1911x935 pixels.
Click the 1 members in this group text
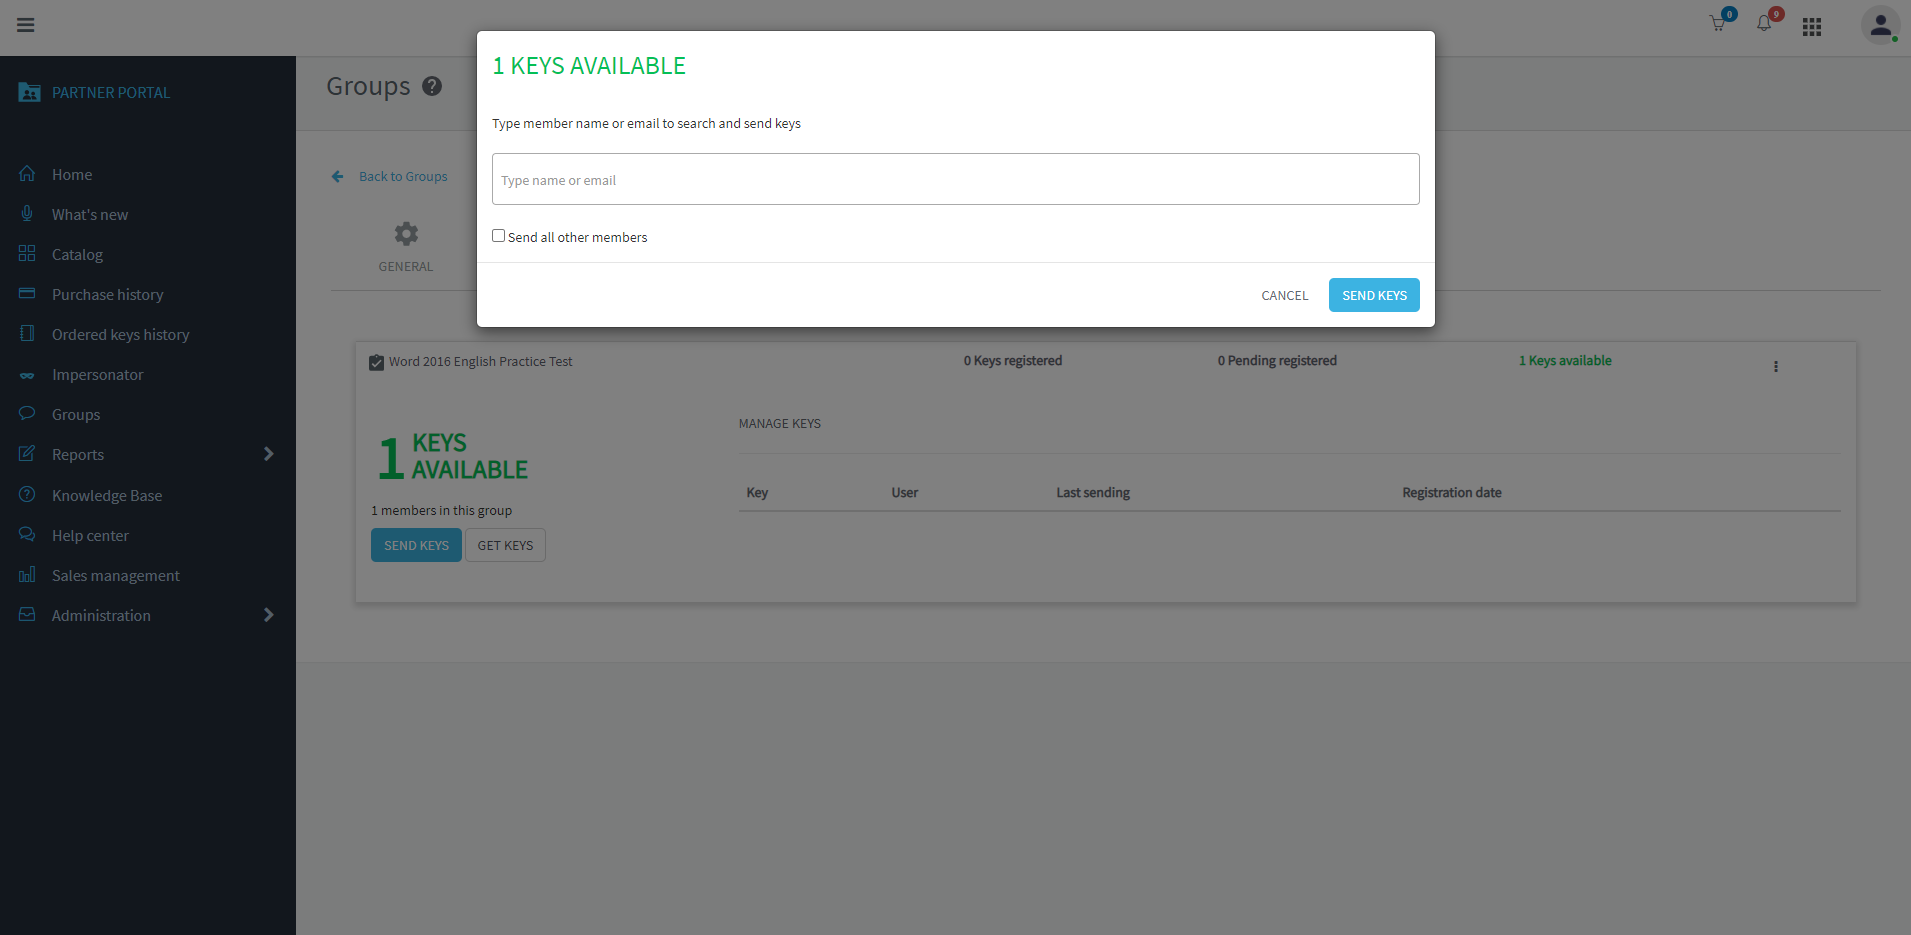tap(441, 510)
